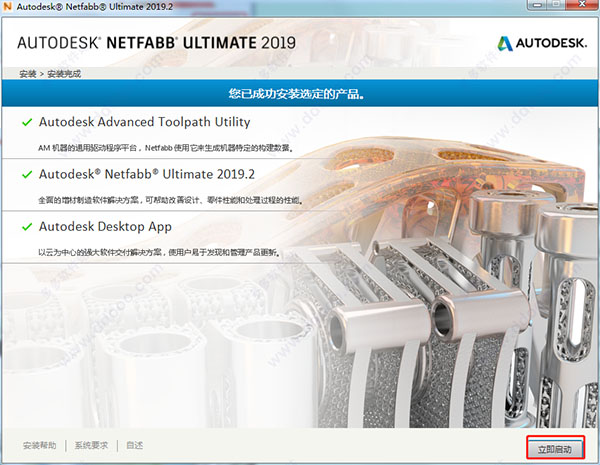Select the Autodesk Desktop App title

pos(105,227)
